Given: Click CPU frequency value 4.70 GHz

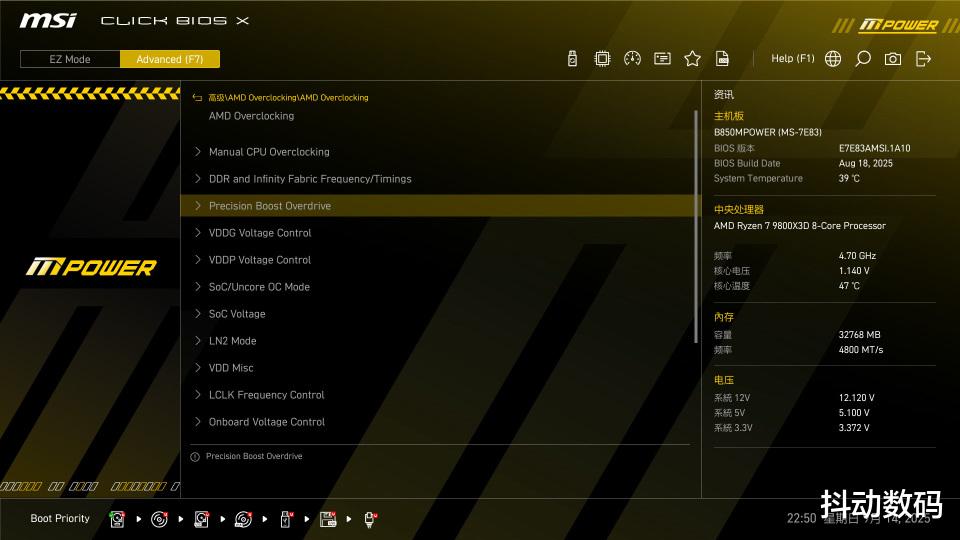Looking at the screenshot, I should point(857,256).
